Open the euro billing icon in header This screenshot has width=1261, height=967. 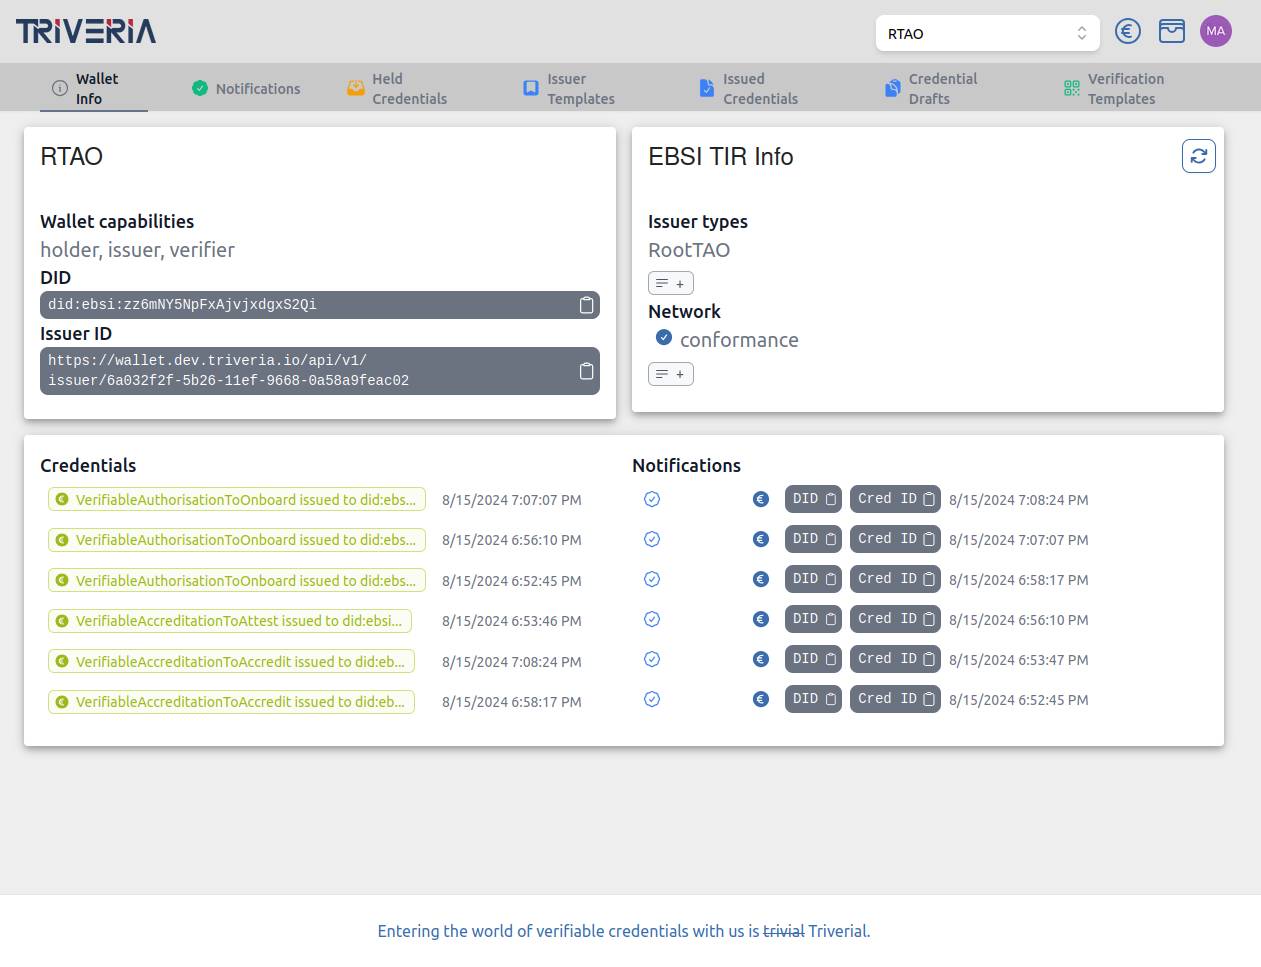coord(1128,32)
